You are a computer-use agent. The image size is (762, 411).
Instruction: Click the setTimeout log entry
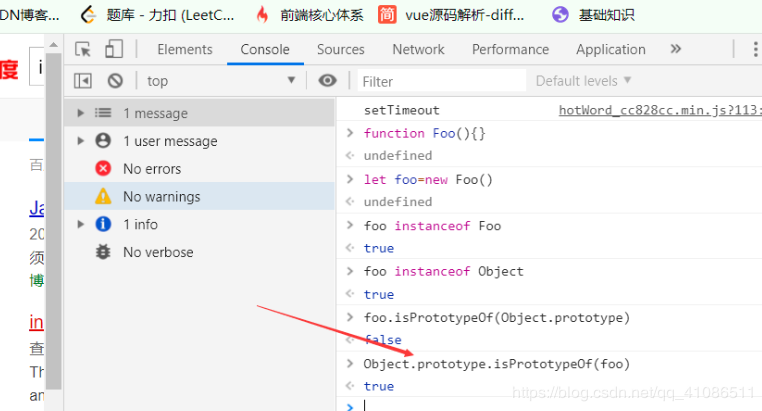coord(401,110)
